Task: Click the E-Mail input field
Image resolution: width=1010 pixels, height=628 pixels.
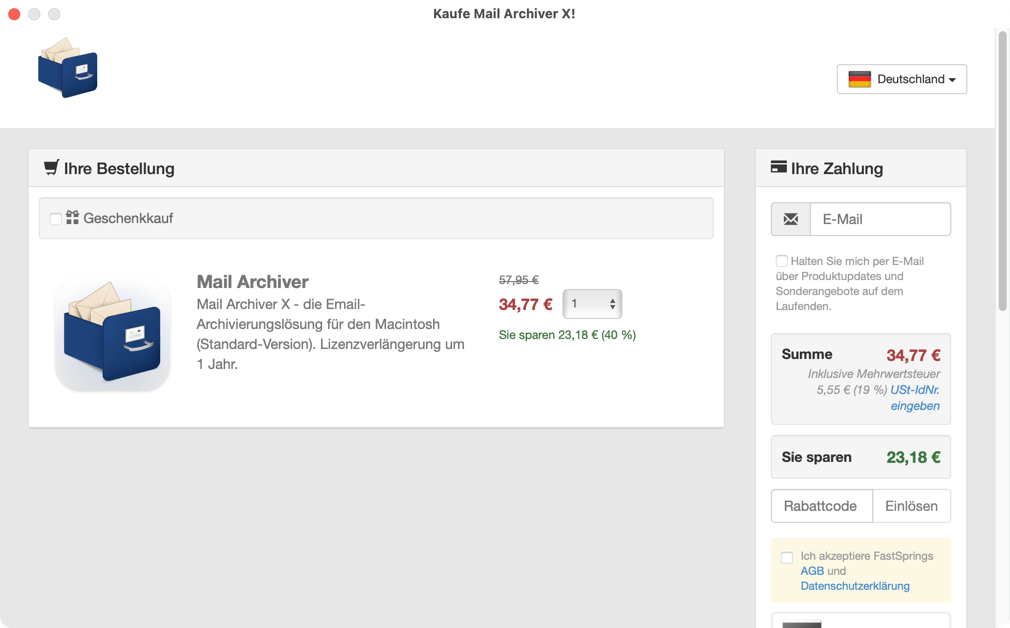Action: (880, 219)
